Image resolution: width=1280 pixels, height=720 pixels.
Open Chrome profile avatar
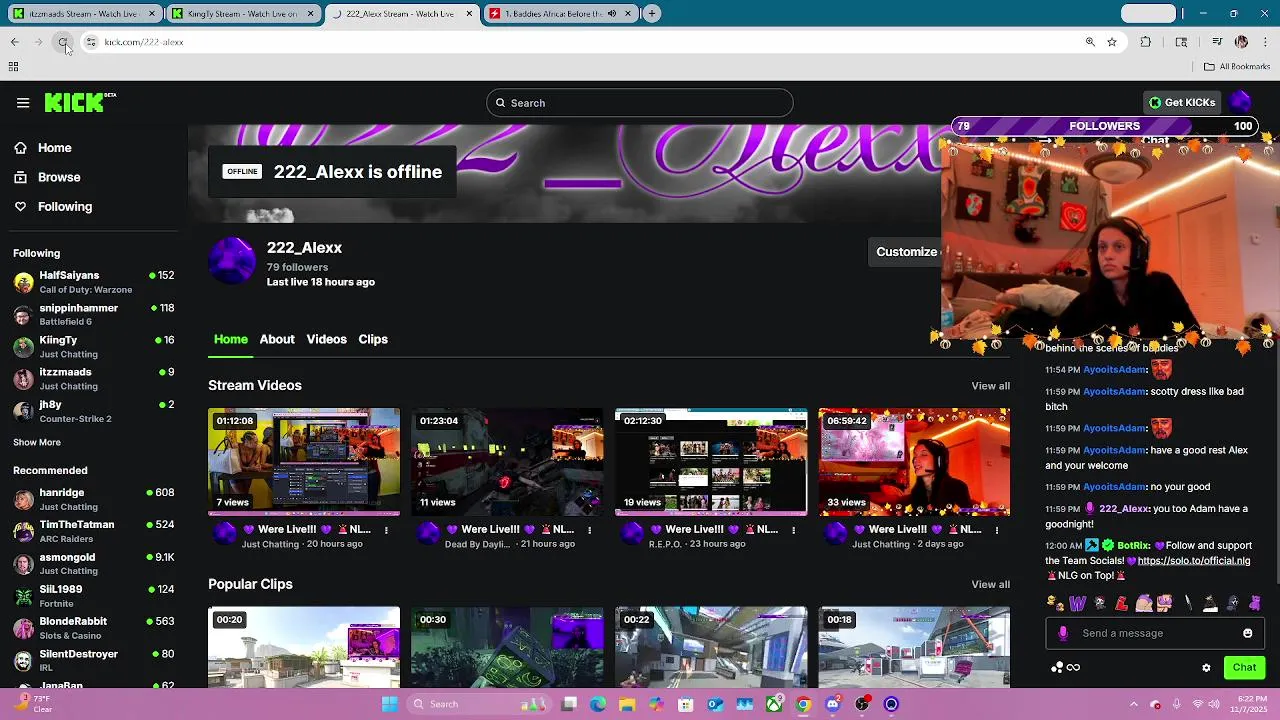1241,42
